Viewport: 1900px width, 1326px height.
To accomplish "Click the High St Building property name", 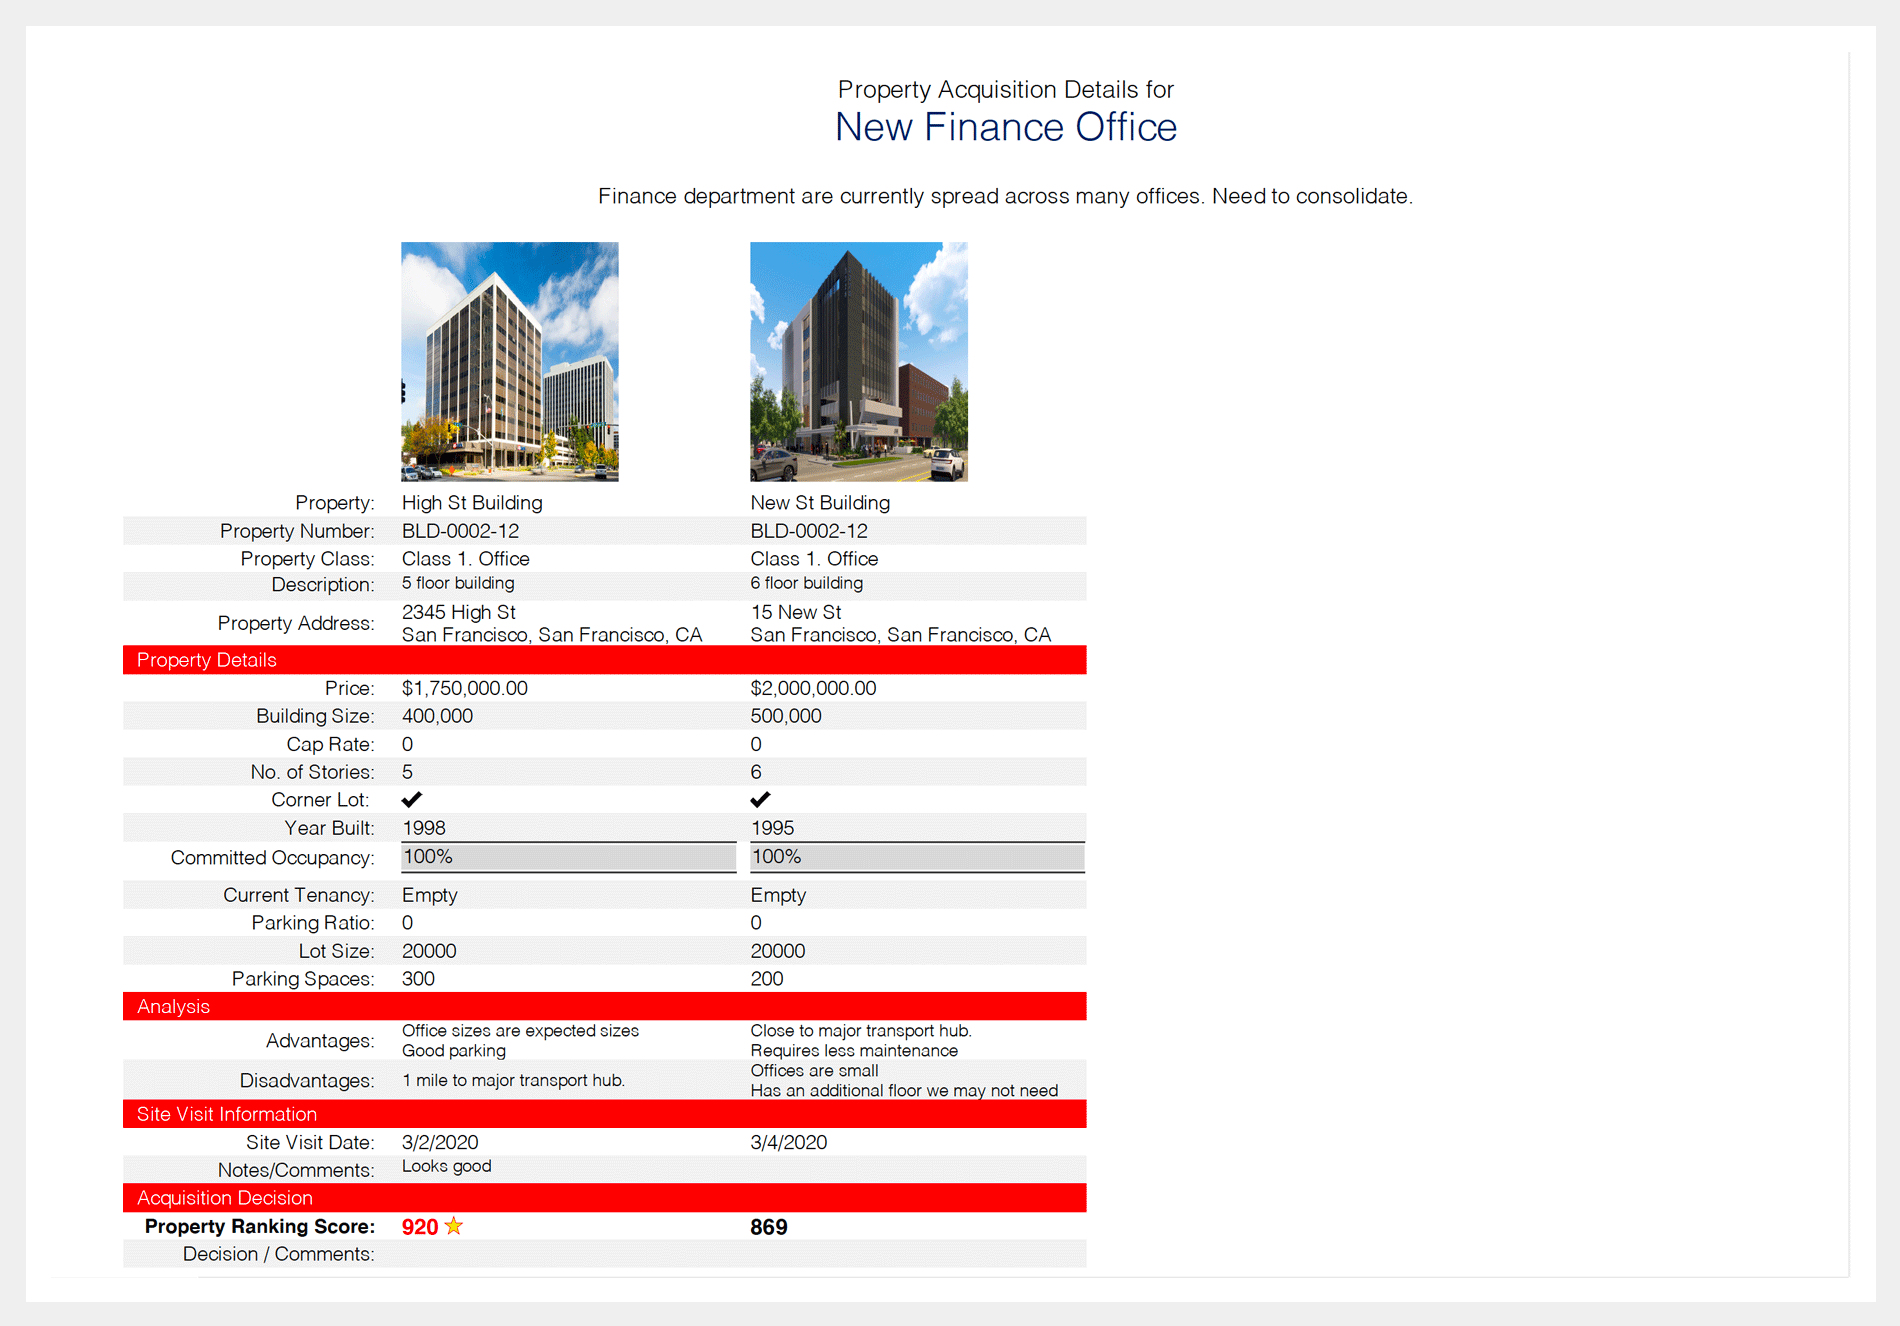I will (x=472, y=503).
